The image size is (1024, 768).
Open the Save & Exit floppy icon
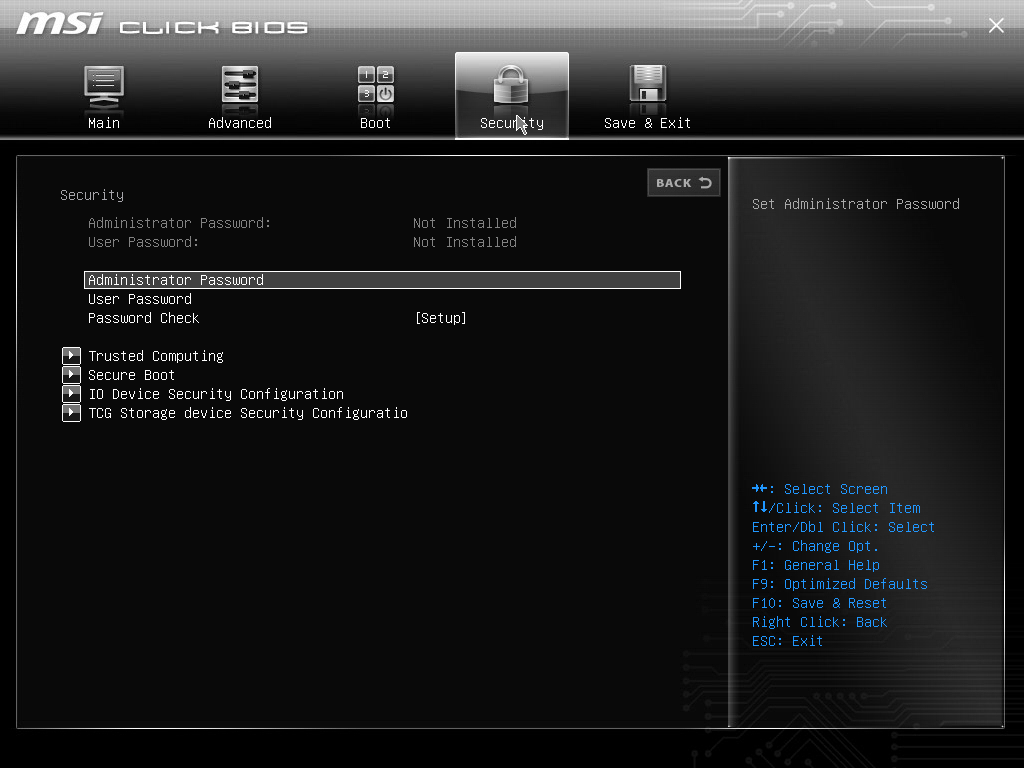pyautogui.click(x=647, y=85)
